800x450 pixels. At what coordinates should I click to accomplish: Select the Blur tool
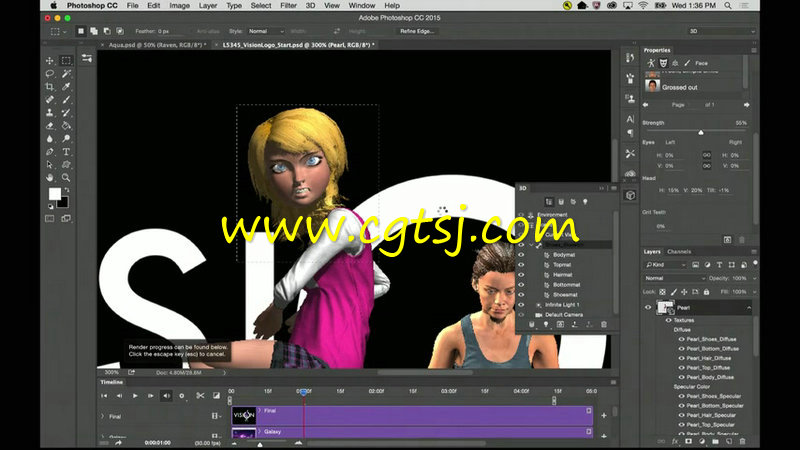[49, 139]
